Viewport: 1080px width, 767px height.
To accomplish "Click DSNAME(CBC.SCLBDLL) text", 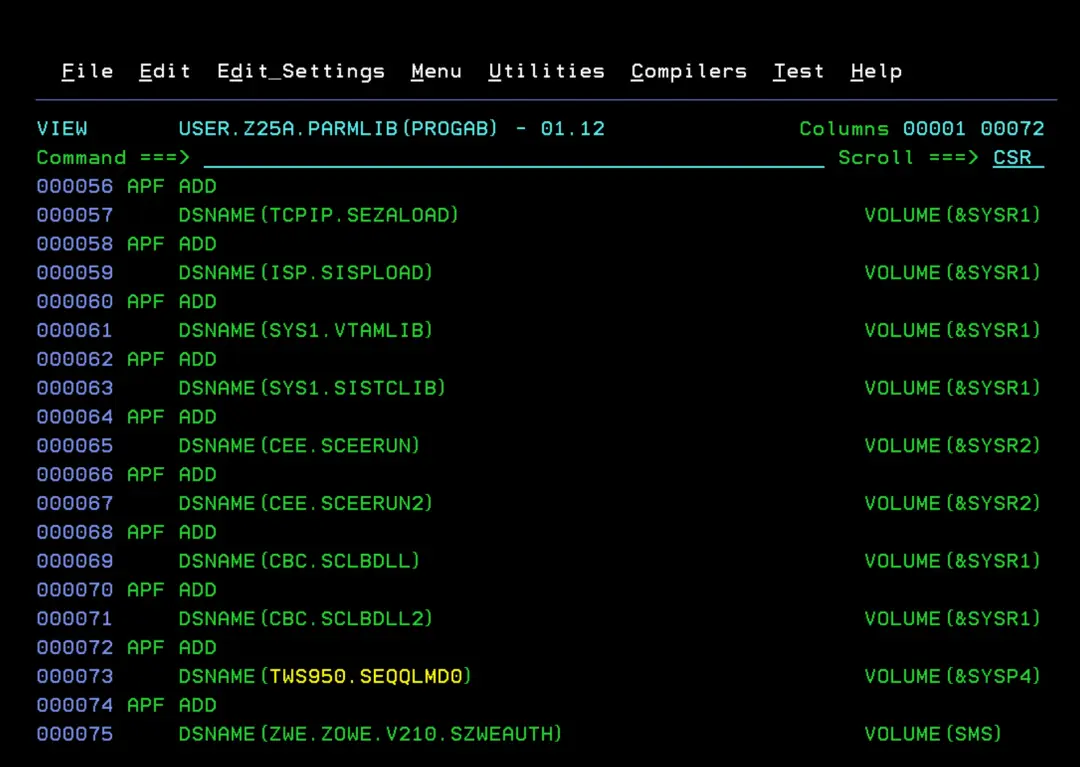I will click(x=299, y=561).
